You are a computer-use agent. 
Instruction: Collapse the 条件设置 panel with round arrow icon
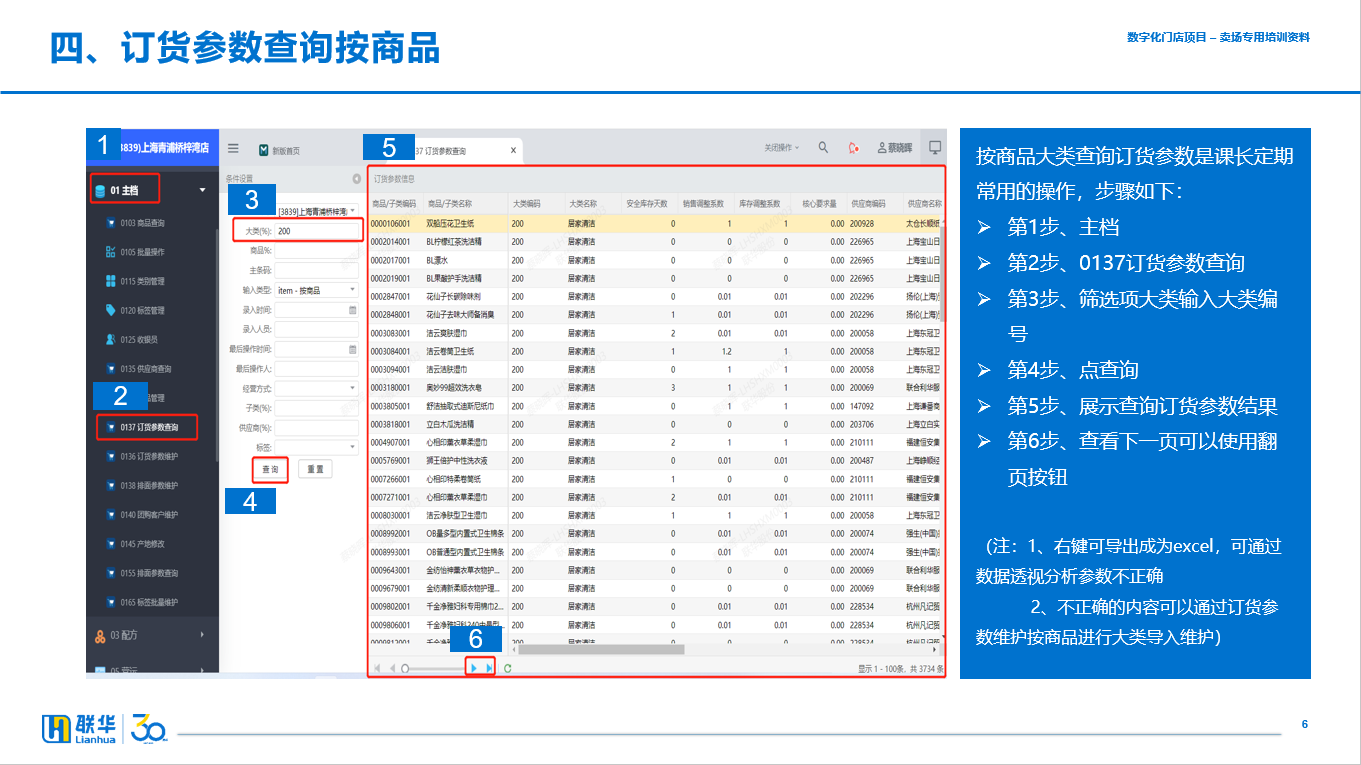pos(357,179)
